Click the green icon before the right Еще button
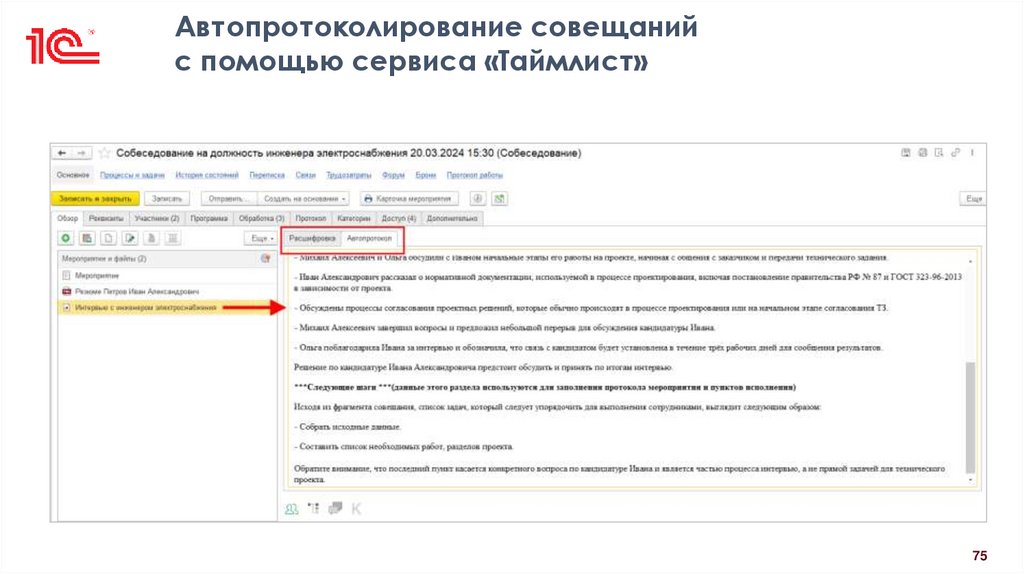Viewport: 1024px width, 574px height. 500,199
